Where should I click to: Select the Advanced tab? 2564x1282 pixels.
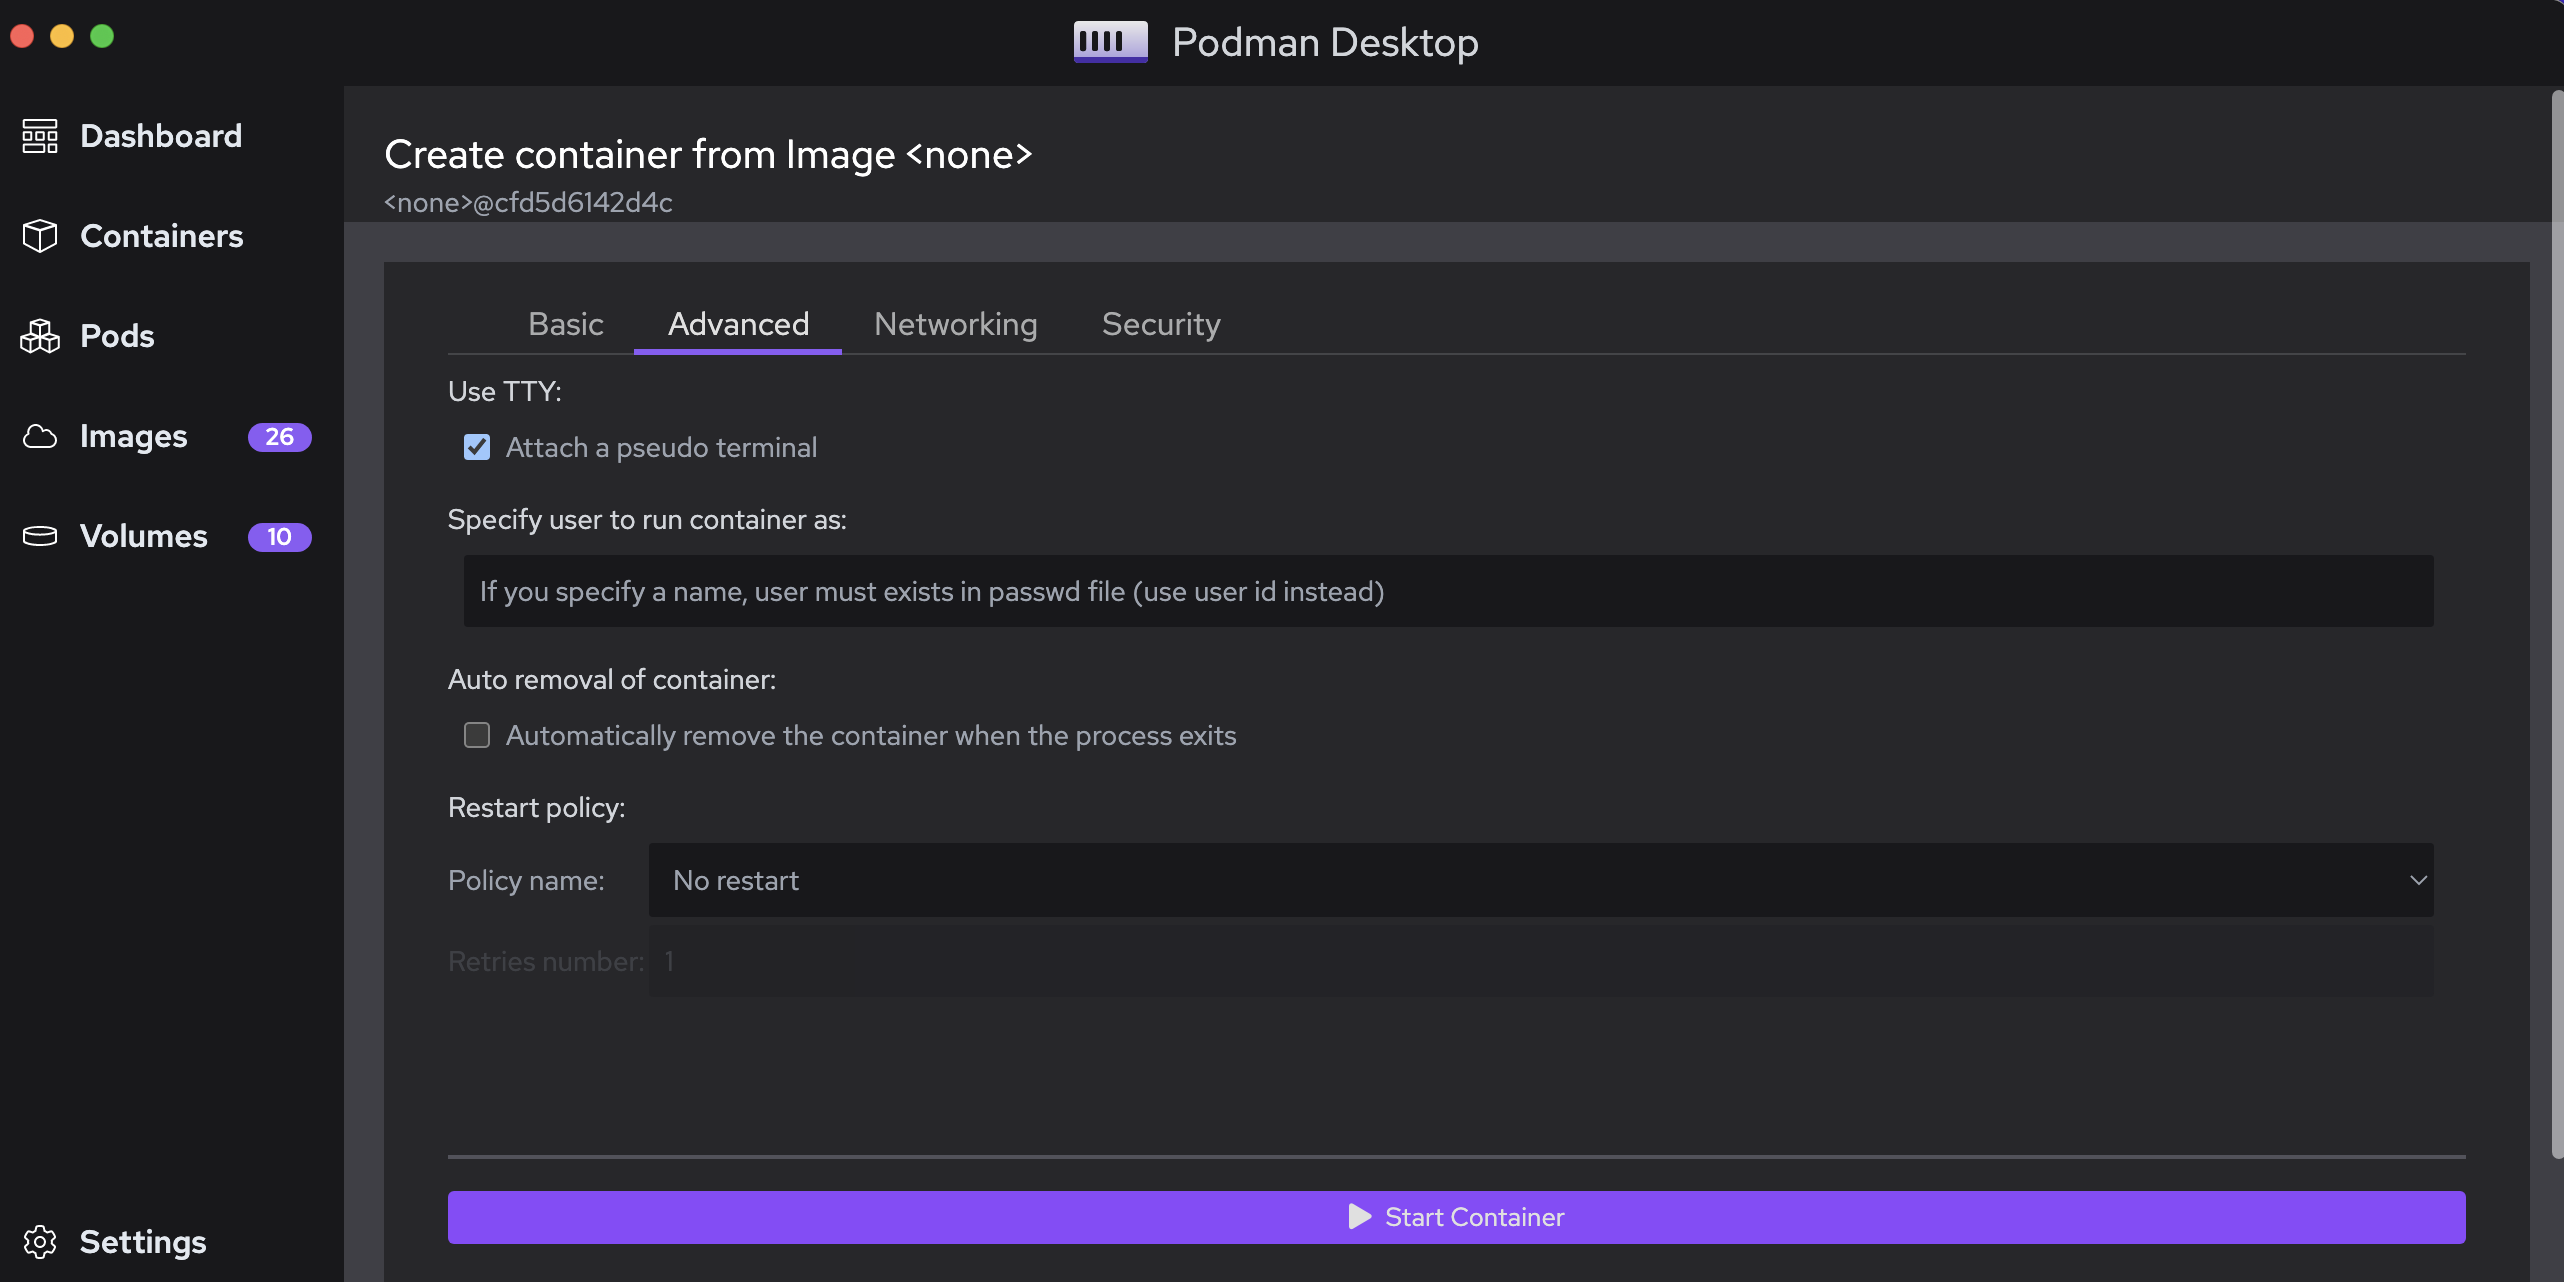point(738,324)
